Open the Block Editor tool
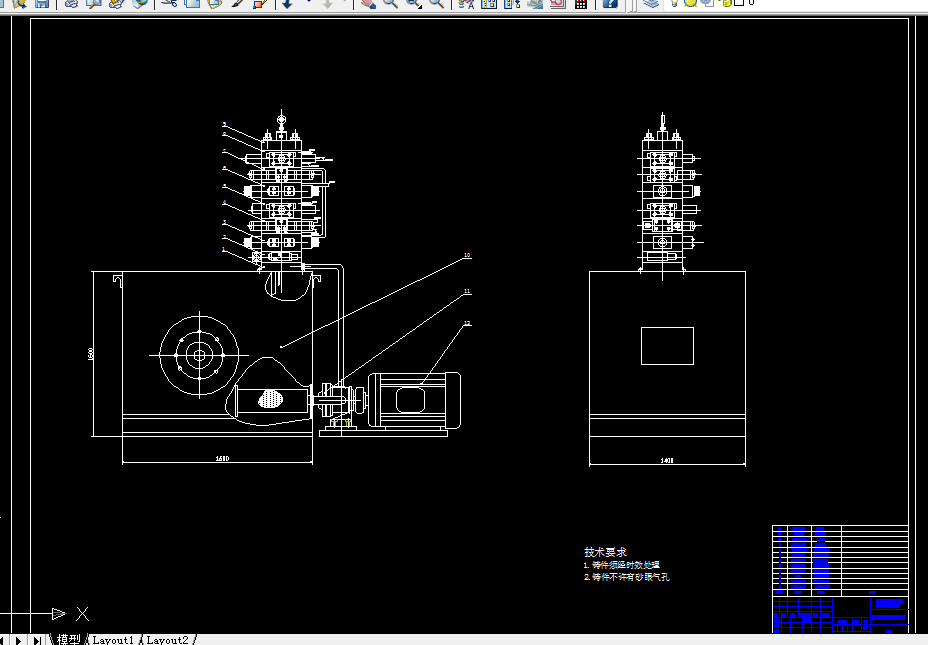Viewport: 928px width, 645px height. [x=260, y=3]
